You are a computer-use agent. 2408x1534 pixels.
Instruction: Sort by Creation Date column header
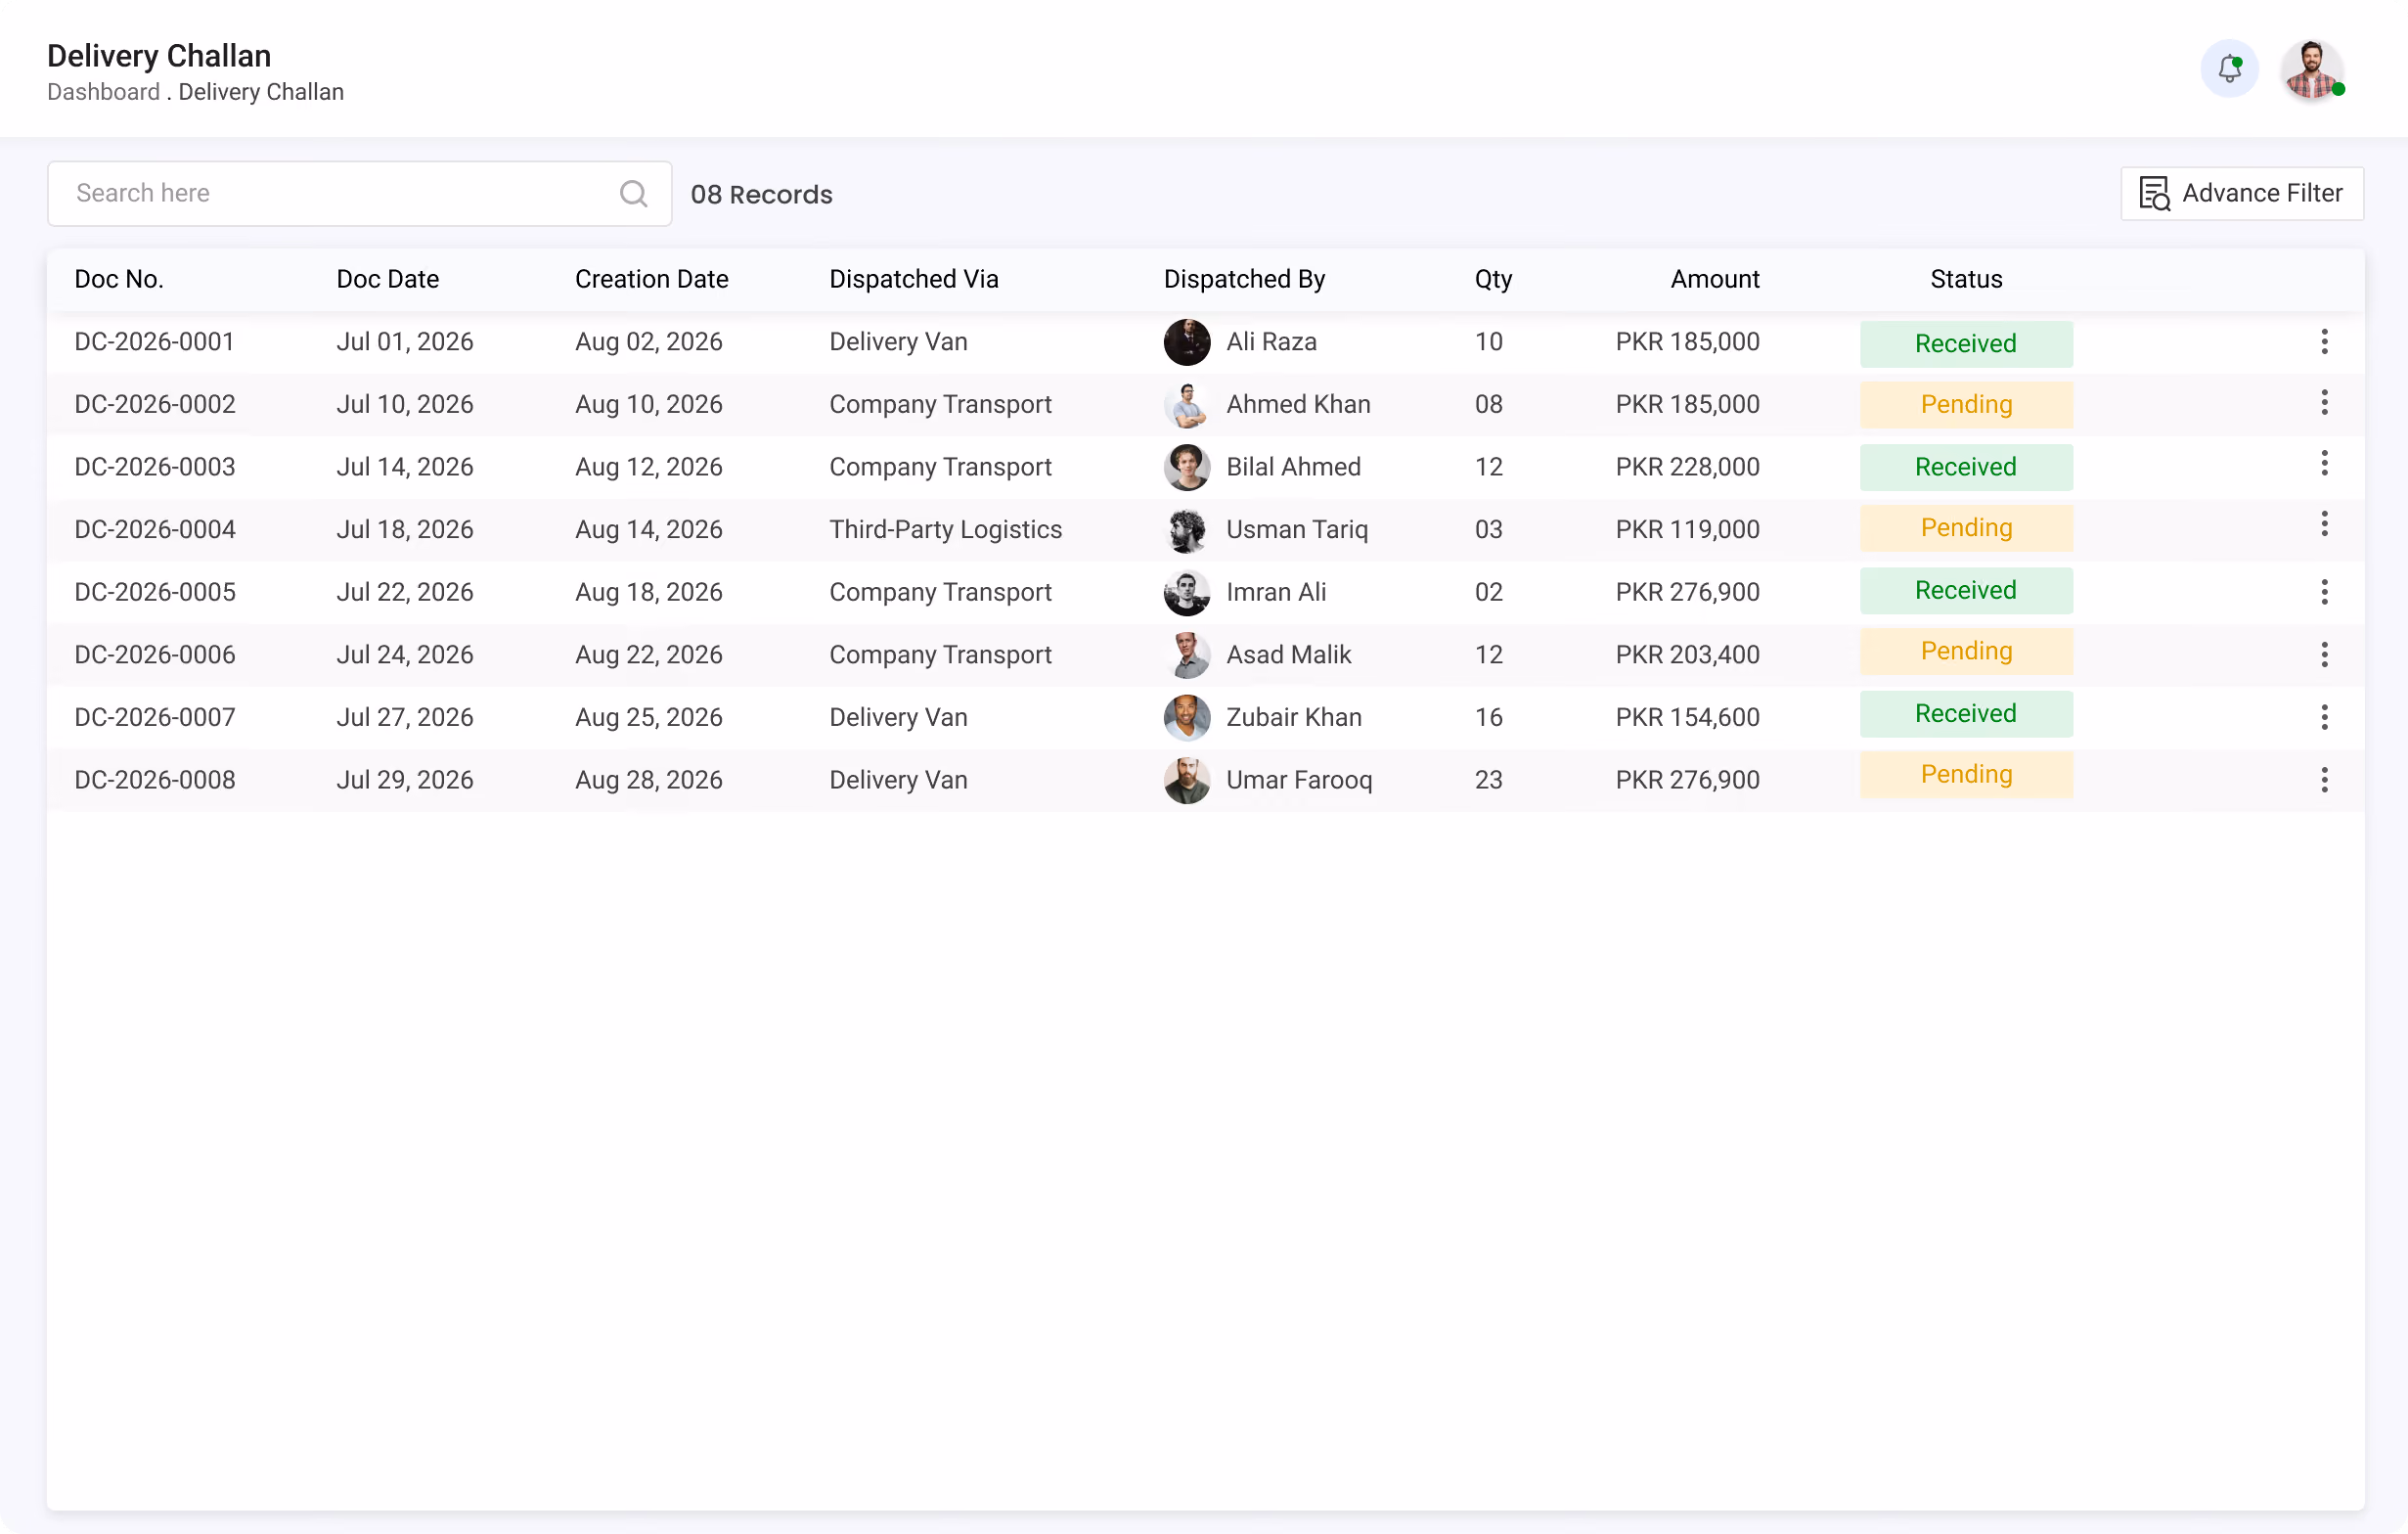651,279
